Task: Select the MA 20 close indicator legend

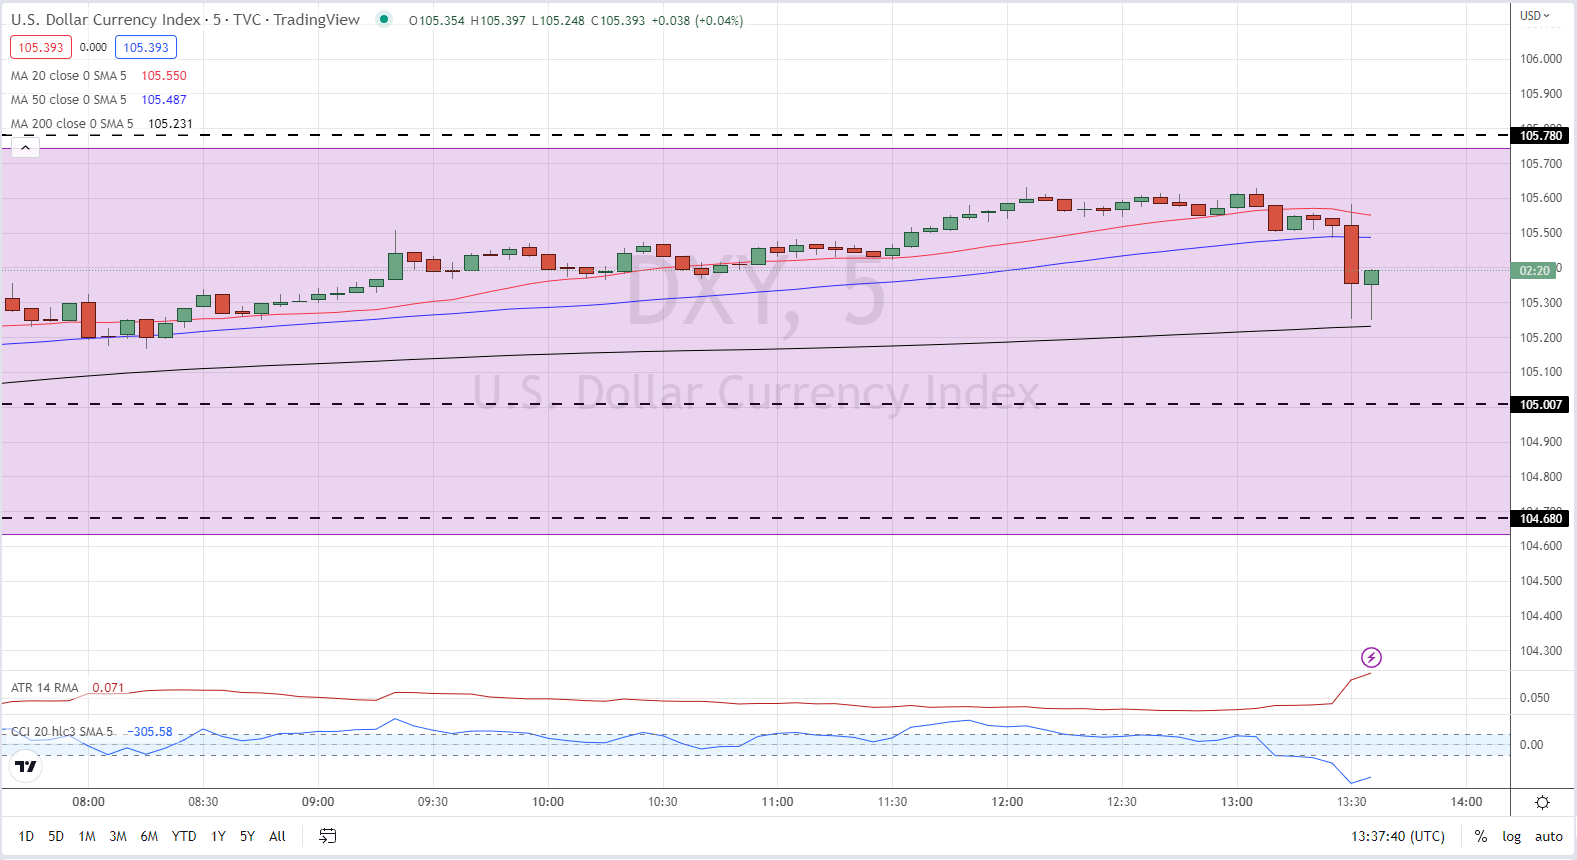Action: [x=68, y=76]
